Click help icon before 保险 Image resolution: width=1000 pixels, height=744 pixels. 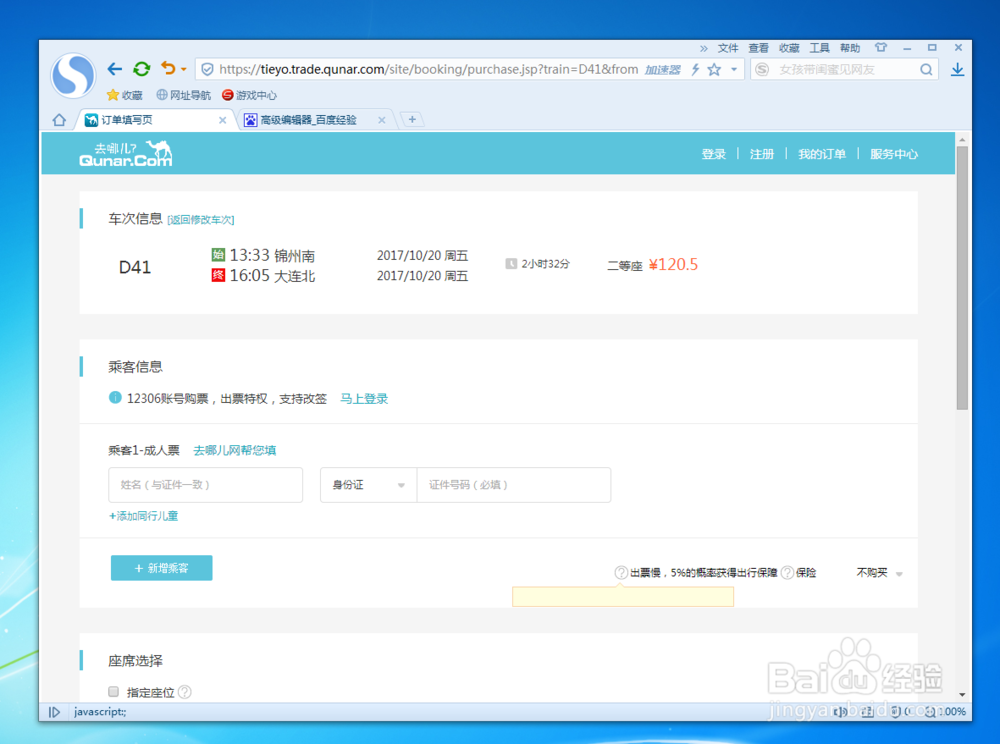coord(788,573)
